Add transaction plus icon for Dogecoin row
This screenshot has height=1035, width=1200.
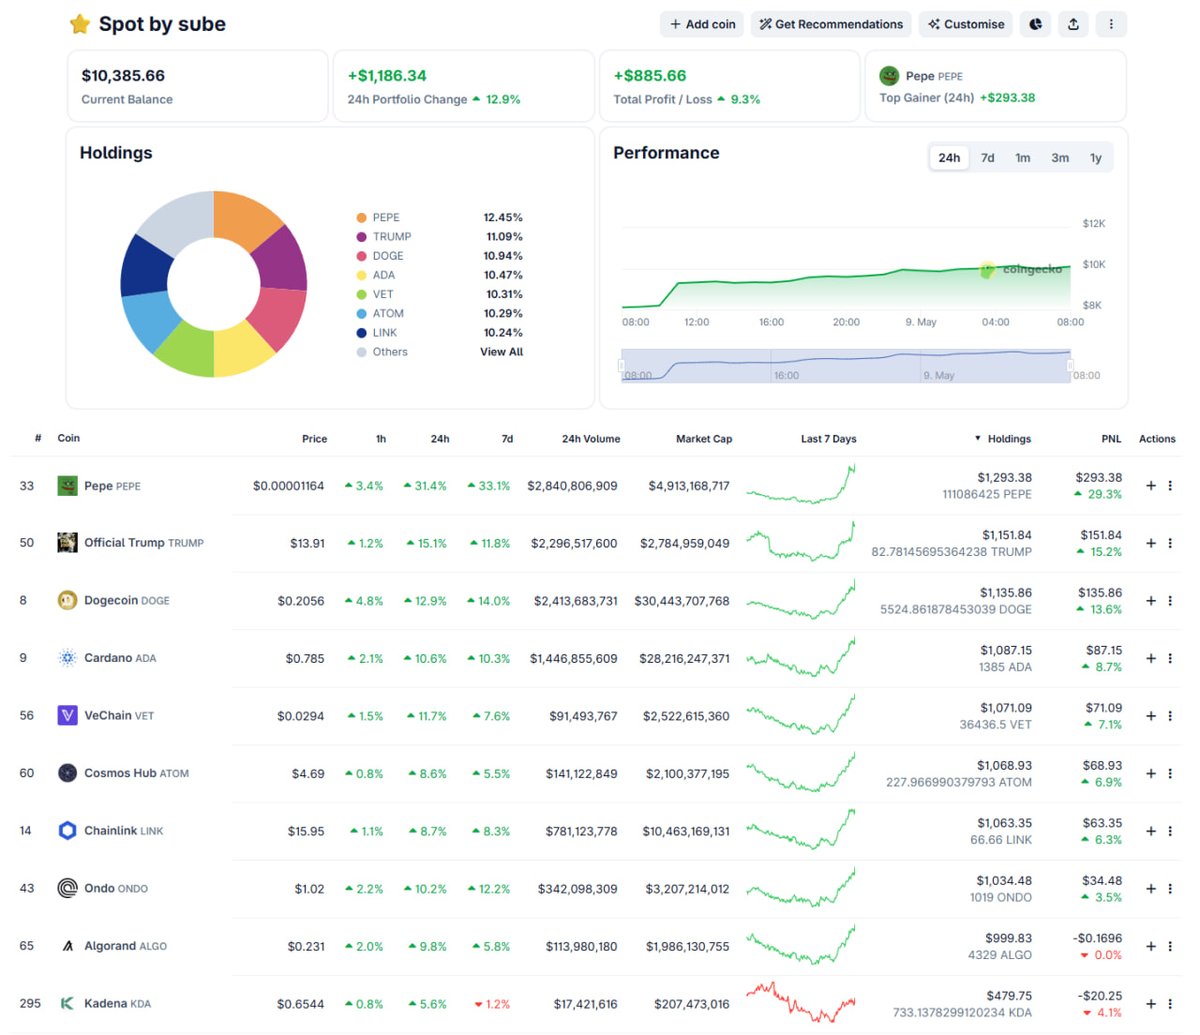pyautogui.click(x=1151, y=601)
